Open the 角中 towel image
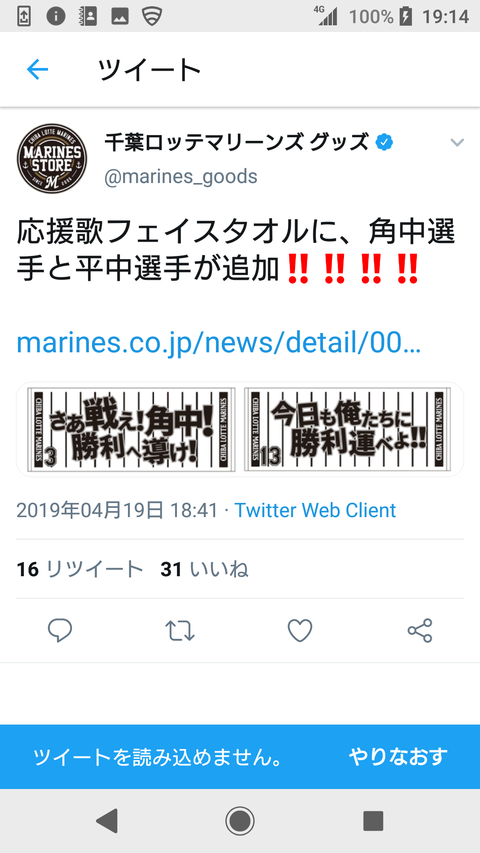 131,429
